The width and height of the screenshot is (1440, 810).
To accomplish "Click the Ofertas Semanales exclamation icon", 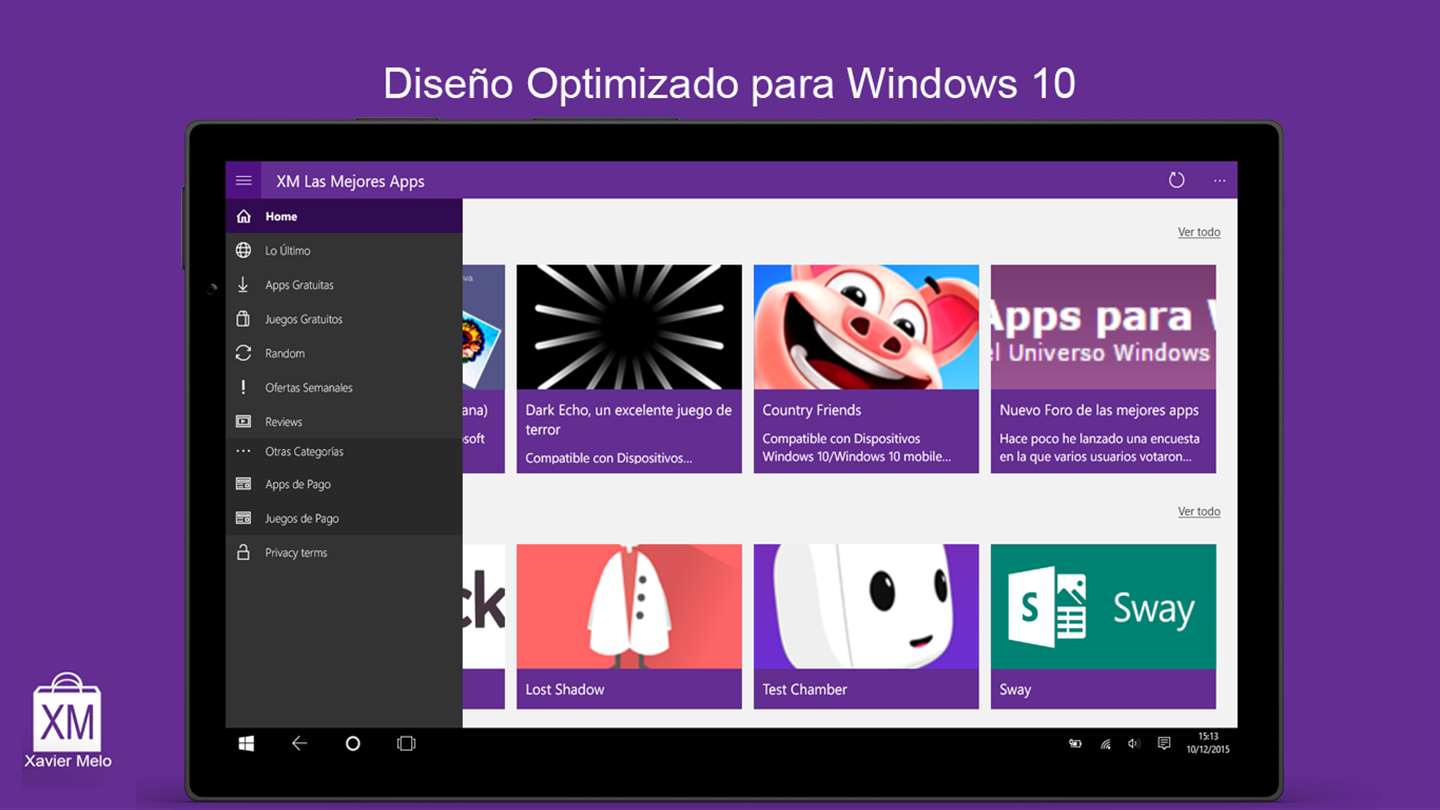I will (x=243, y=387).
